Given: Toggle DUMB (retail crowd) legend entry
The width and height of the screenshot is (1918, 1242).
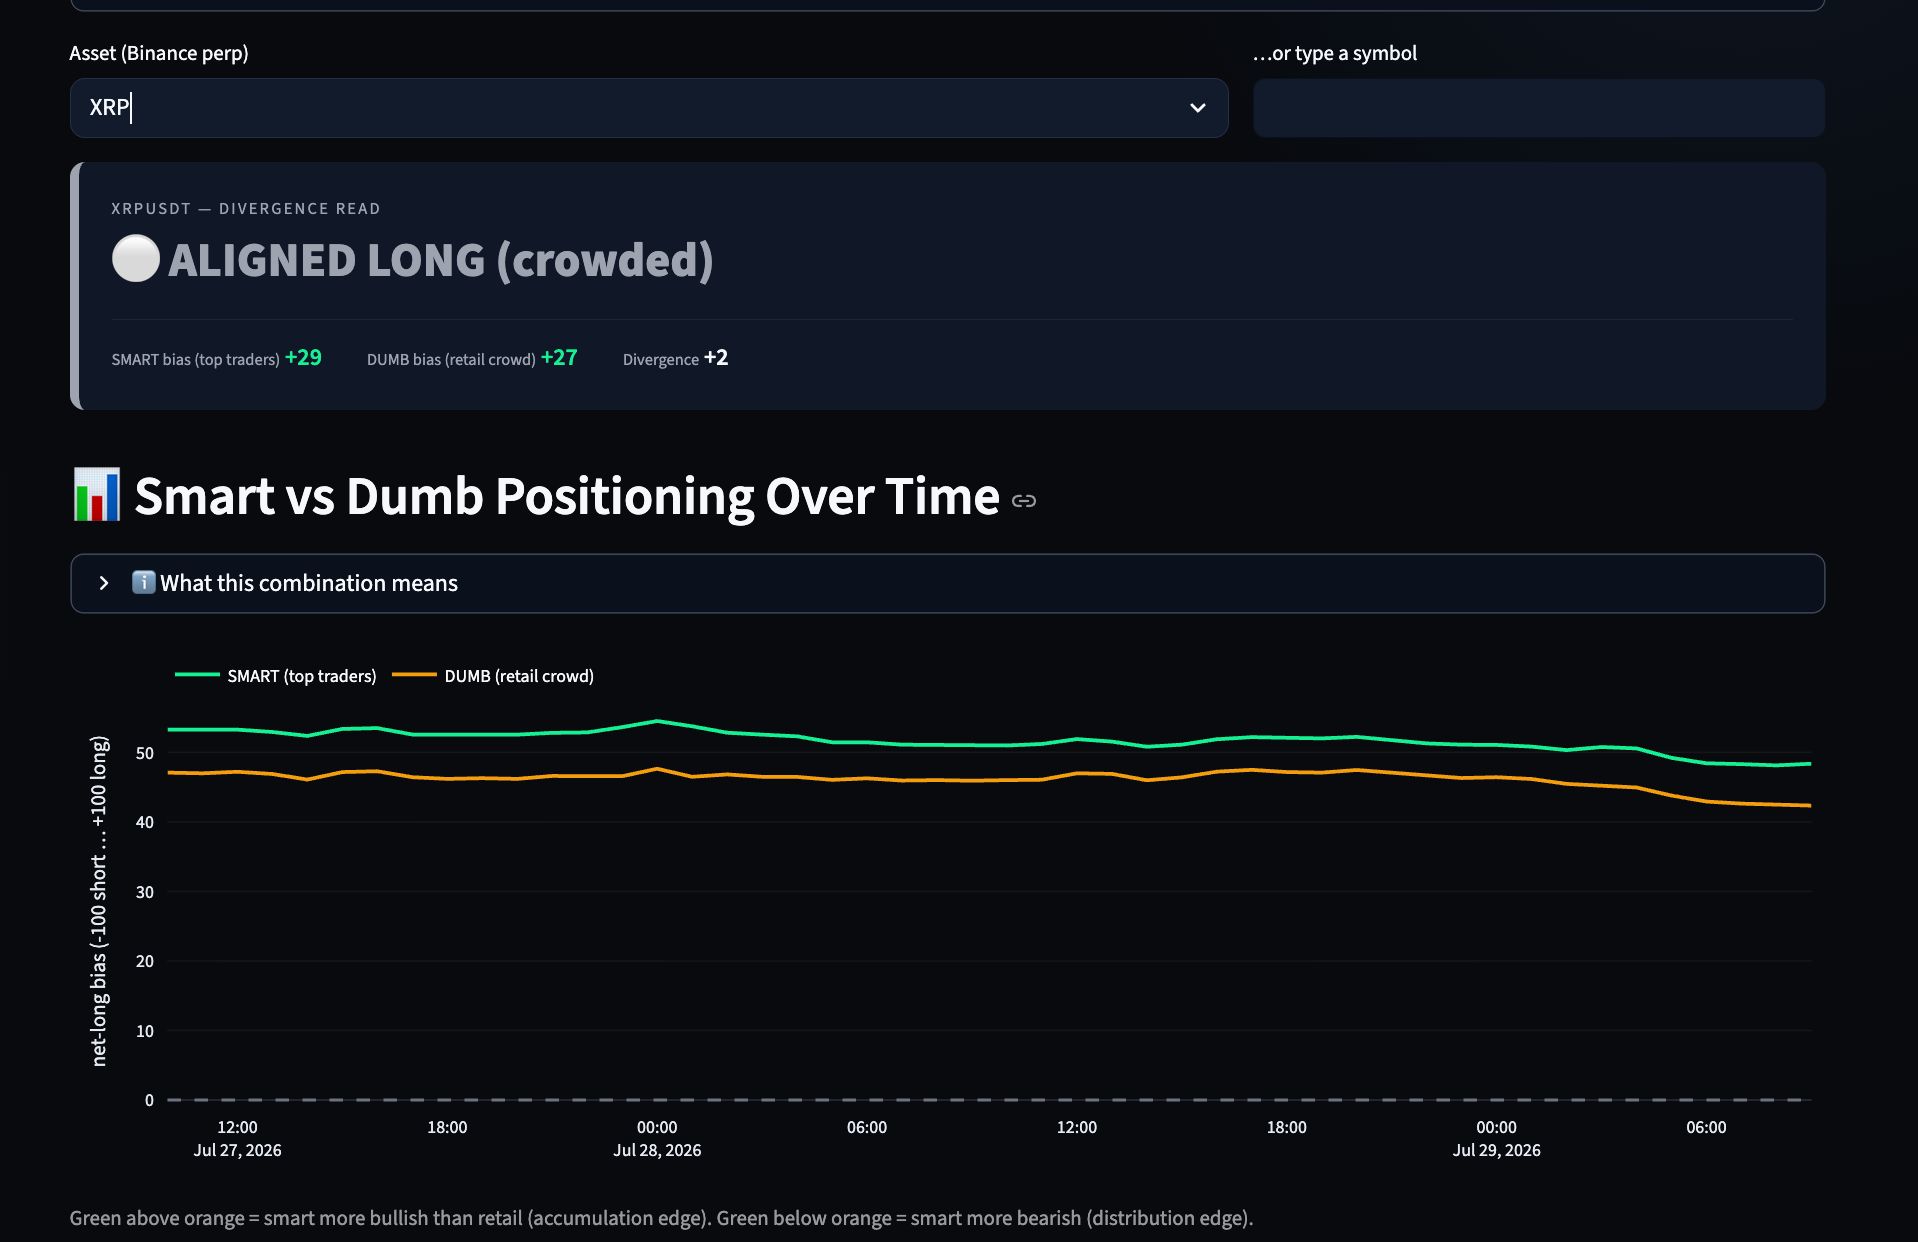Looking at the screenshot, I should [x=493, y=676].
